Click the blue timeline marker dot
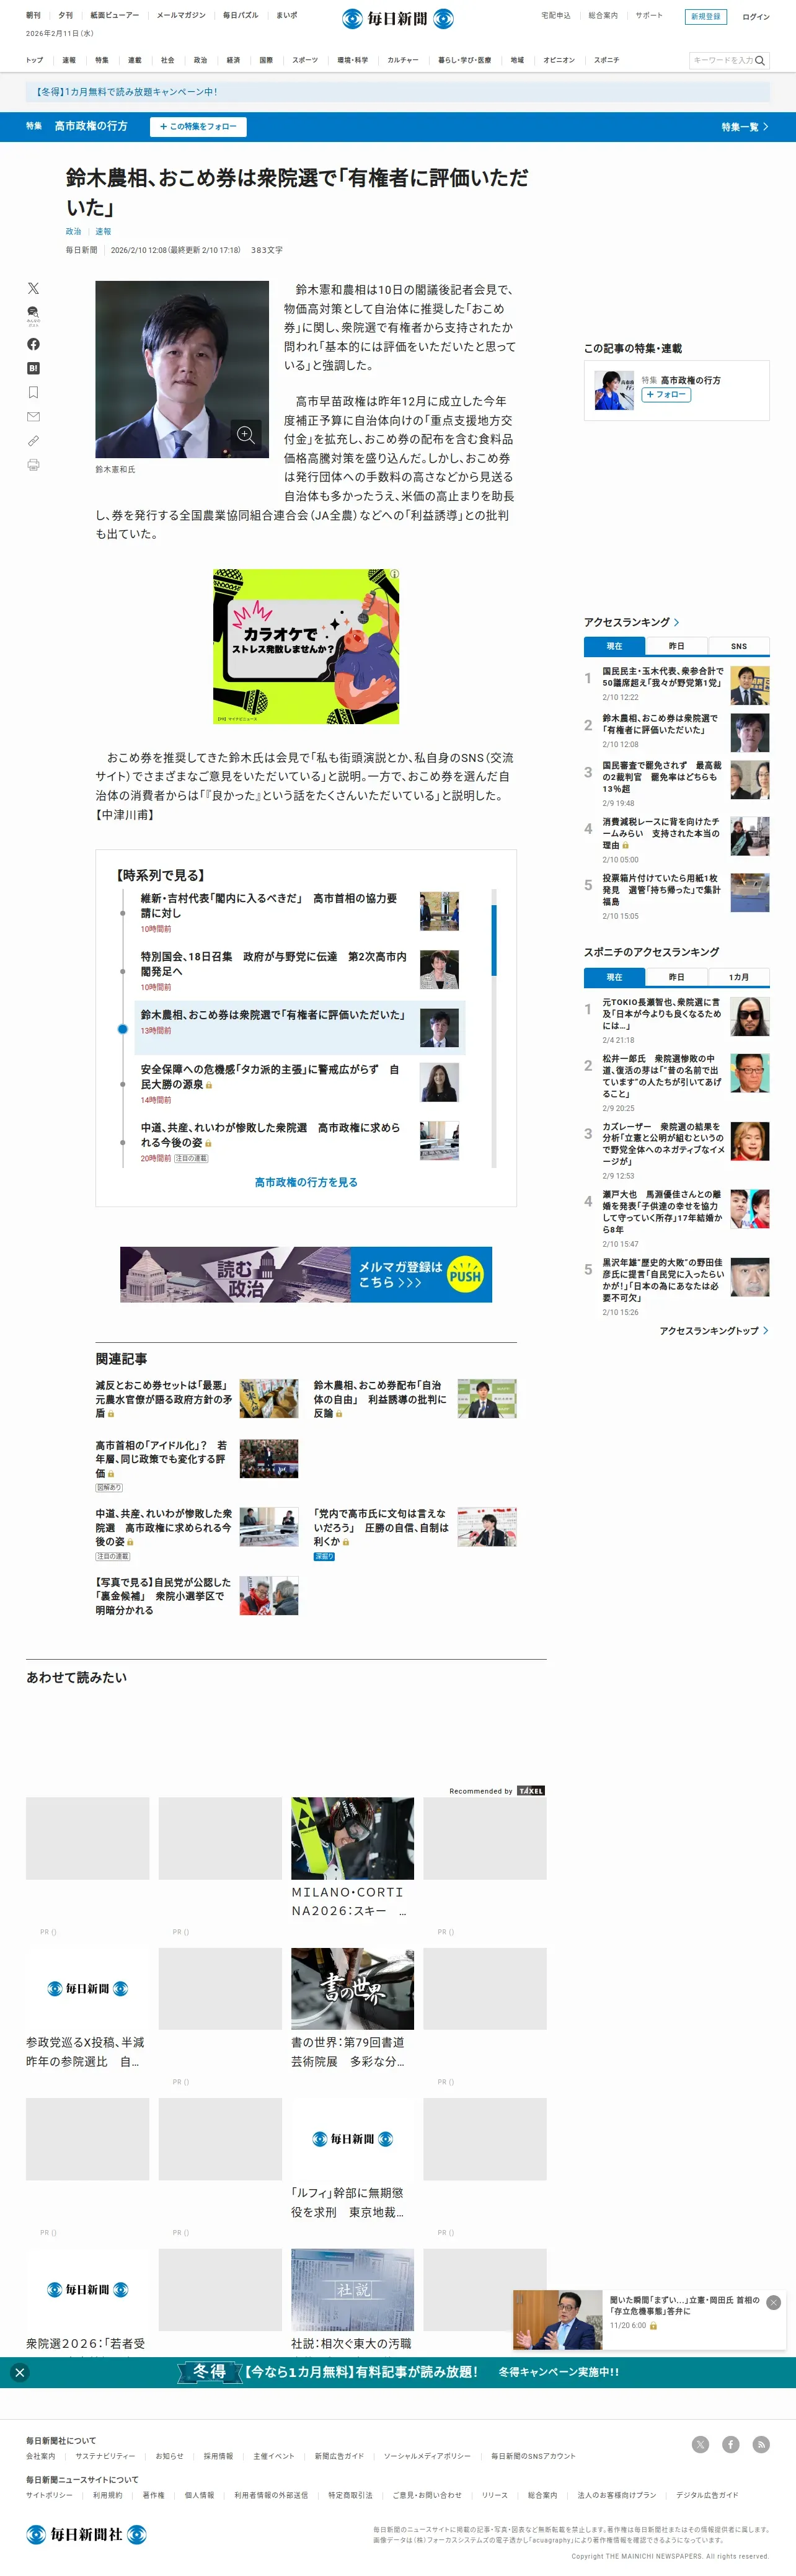The width and height of the screenshot is (796, 2576). point(122,1028)
